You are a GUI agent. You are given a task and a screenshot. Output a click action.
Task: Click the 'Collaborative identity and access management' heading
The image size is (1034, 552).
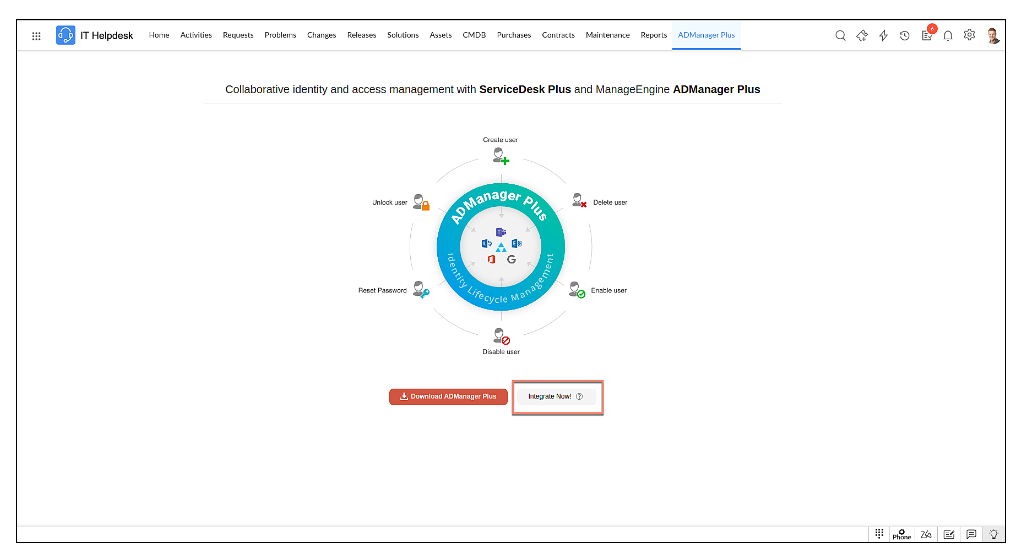[493, 89]
